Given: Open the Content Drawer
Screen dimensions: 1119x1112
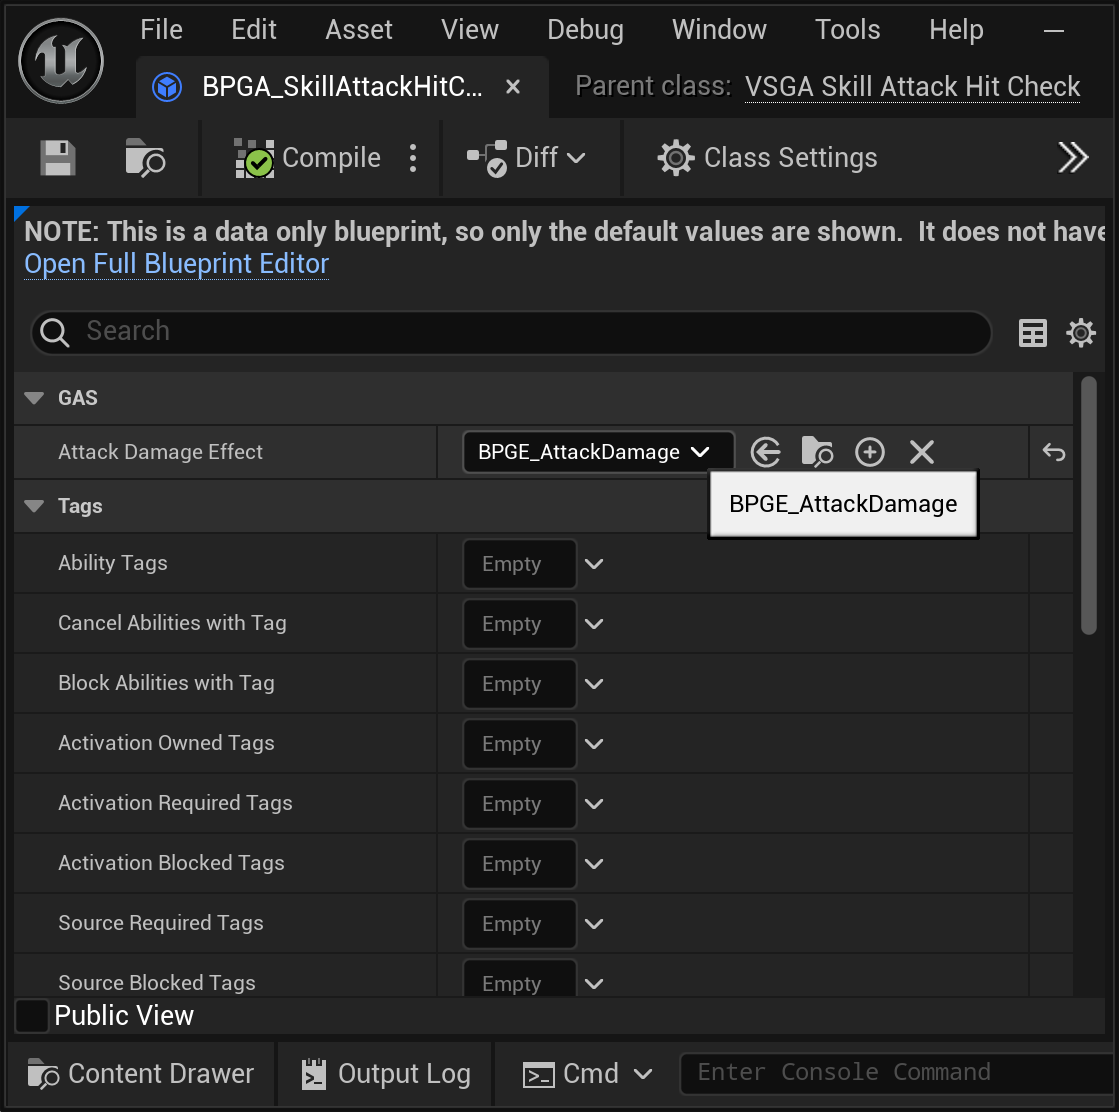Looking at the screenshot, I should tap(141, 1073).
